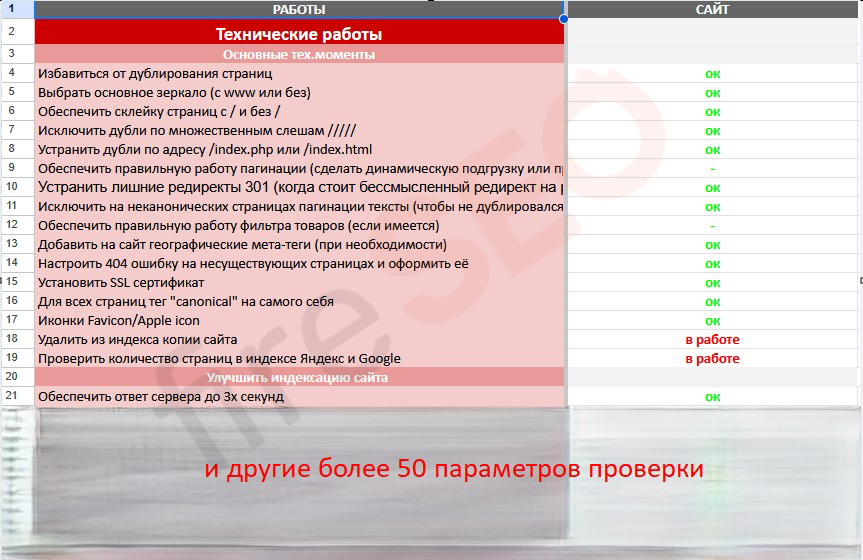Click the Иконки Favicon/Apple icon cell
The height and width of the screenshot is (560, 863).
click(118, 320)
